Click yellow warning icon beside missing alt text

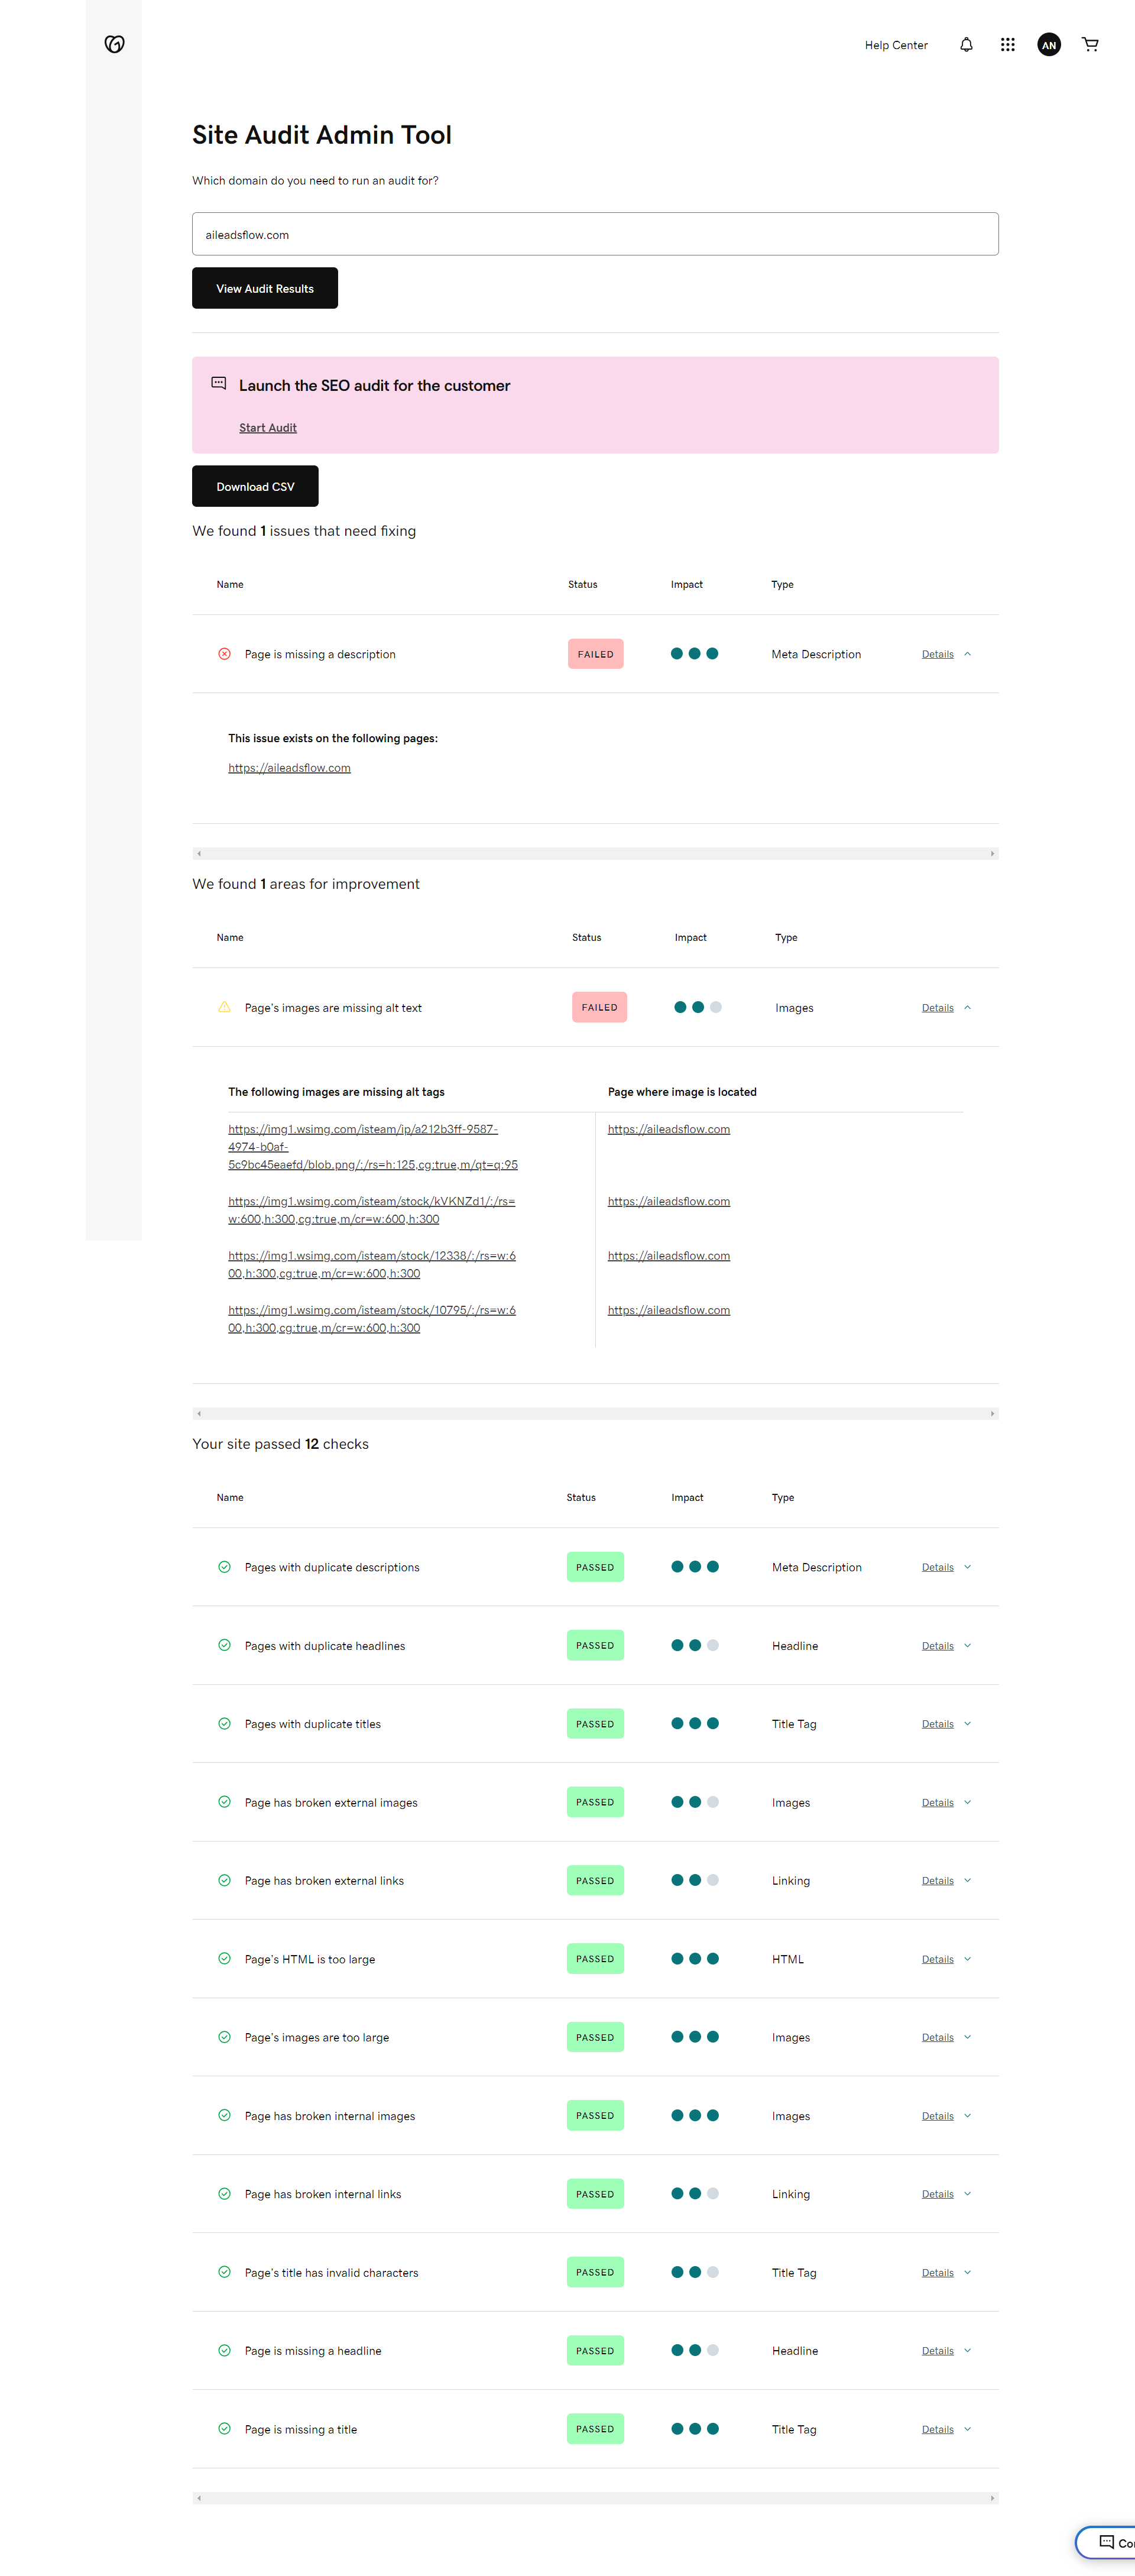pos(224,1007)
